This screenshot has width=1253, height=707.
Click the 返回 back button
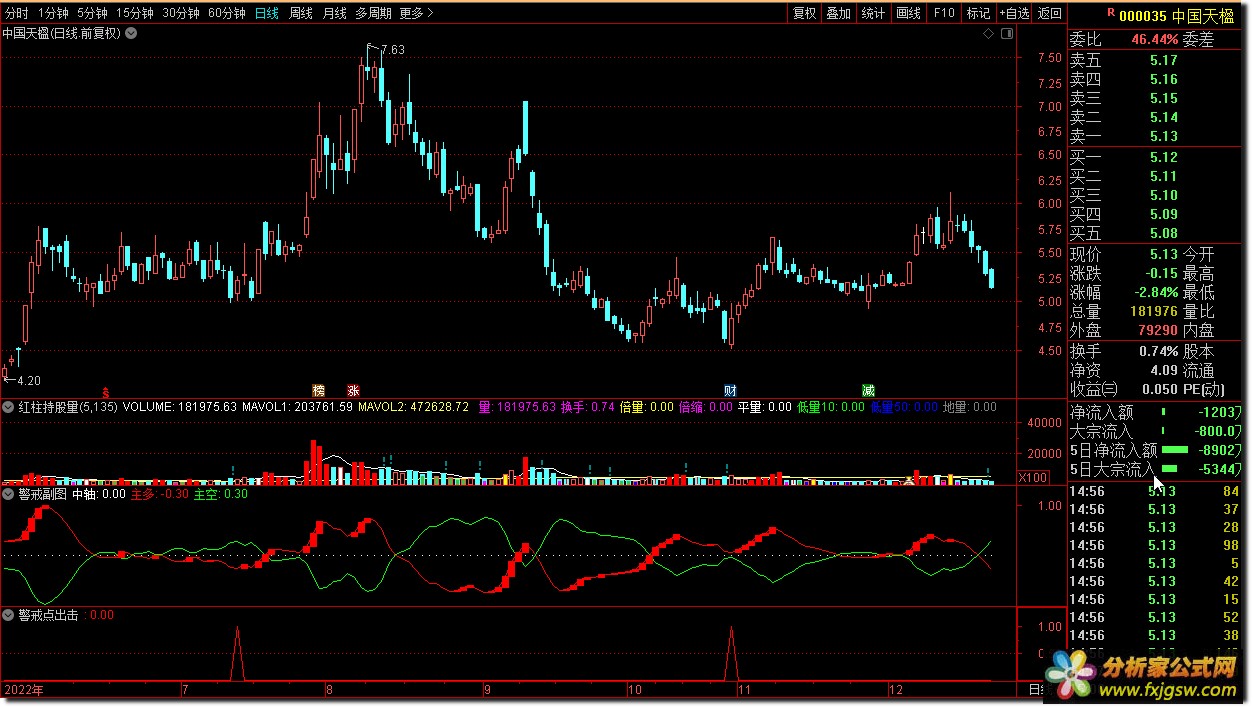click(x=1049, y=13)
